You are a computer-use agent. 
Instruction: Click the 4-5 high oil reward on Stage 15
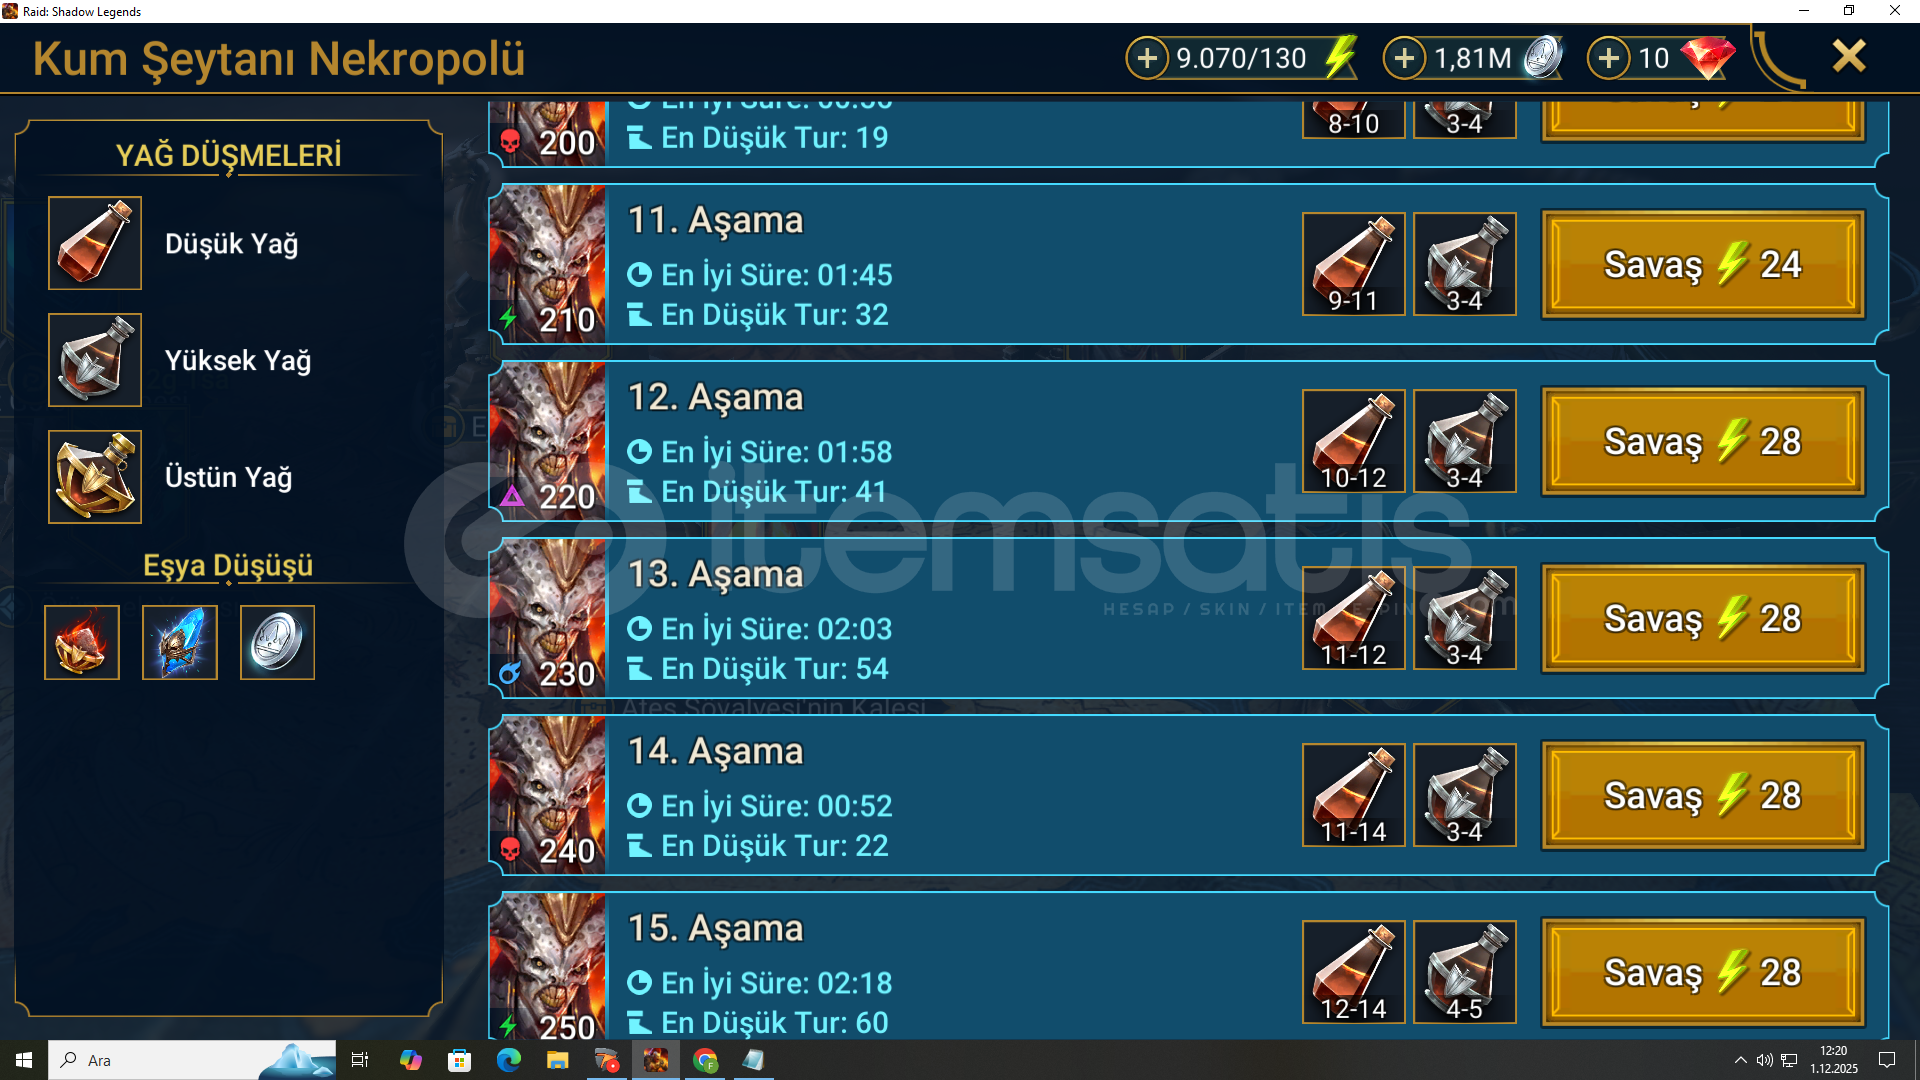coord(1465,972)
